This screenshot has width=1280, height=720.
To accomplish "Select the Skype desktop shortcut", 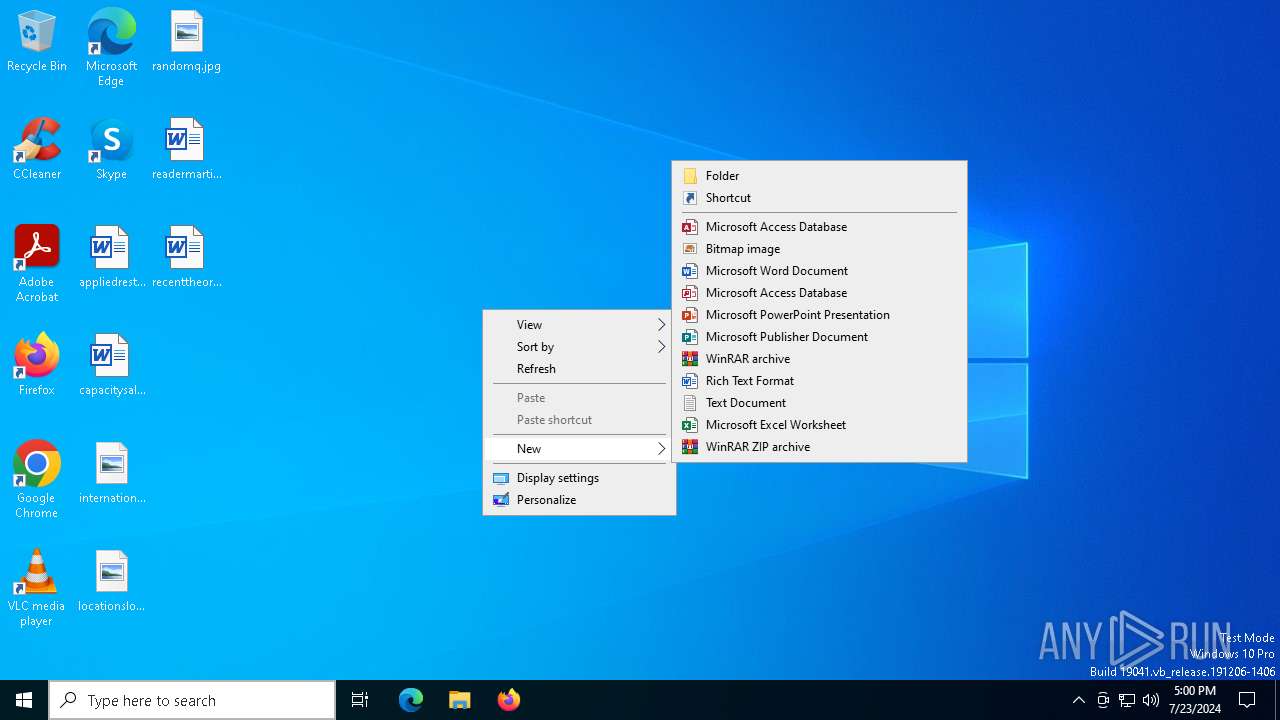I will [111, 150].
